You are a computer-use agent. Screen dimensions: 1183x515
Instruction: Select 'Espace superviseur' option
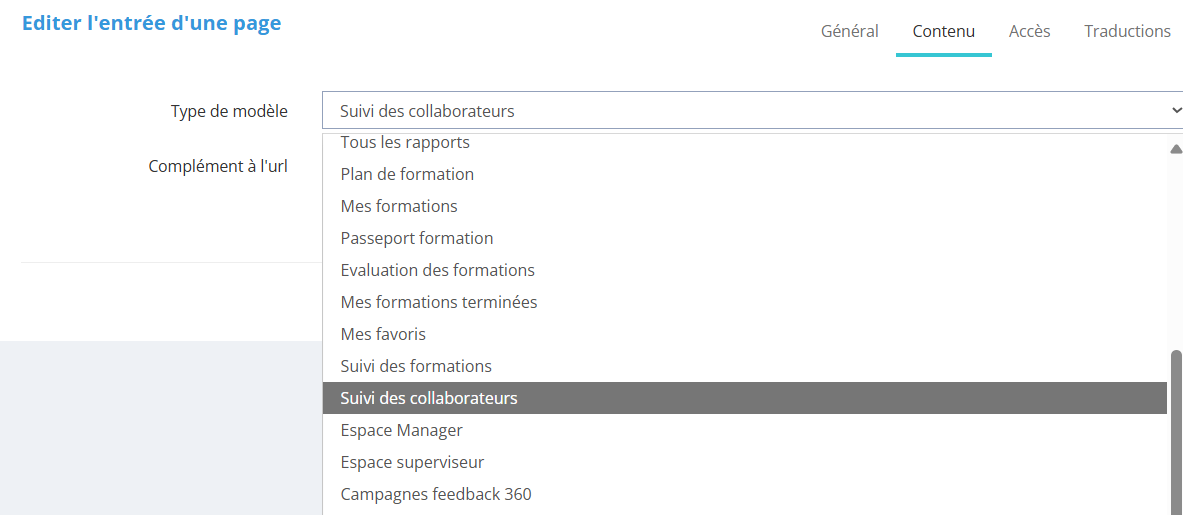pos(412,462)
